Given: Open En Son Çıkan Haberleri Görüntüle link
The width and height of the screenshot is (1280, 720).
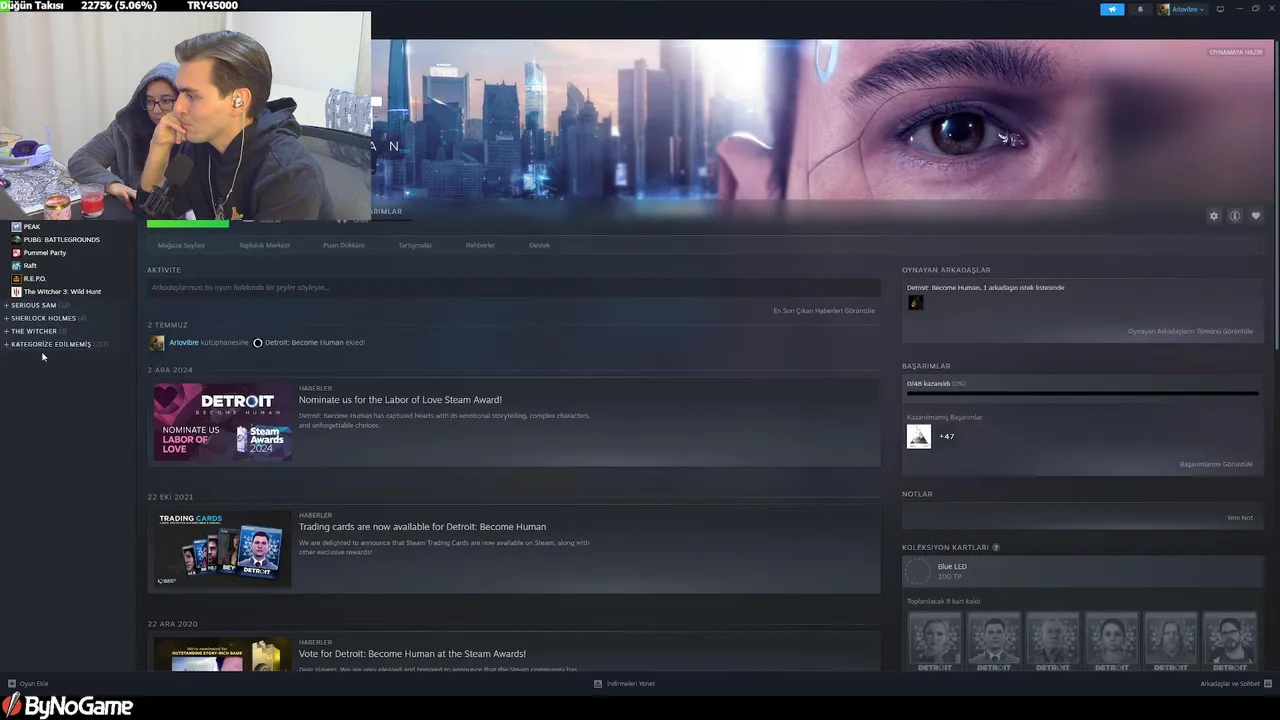Looking at the screenshot, I should click(x=824, y=311).
